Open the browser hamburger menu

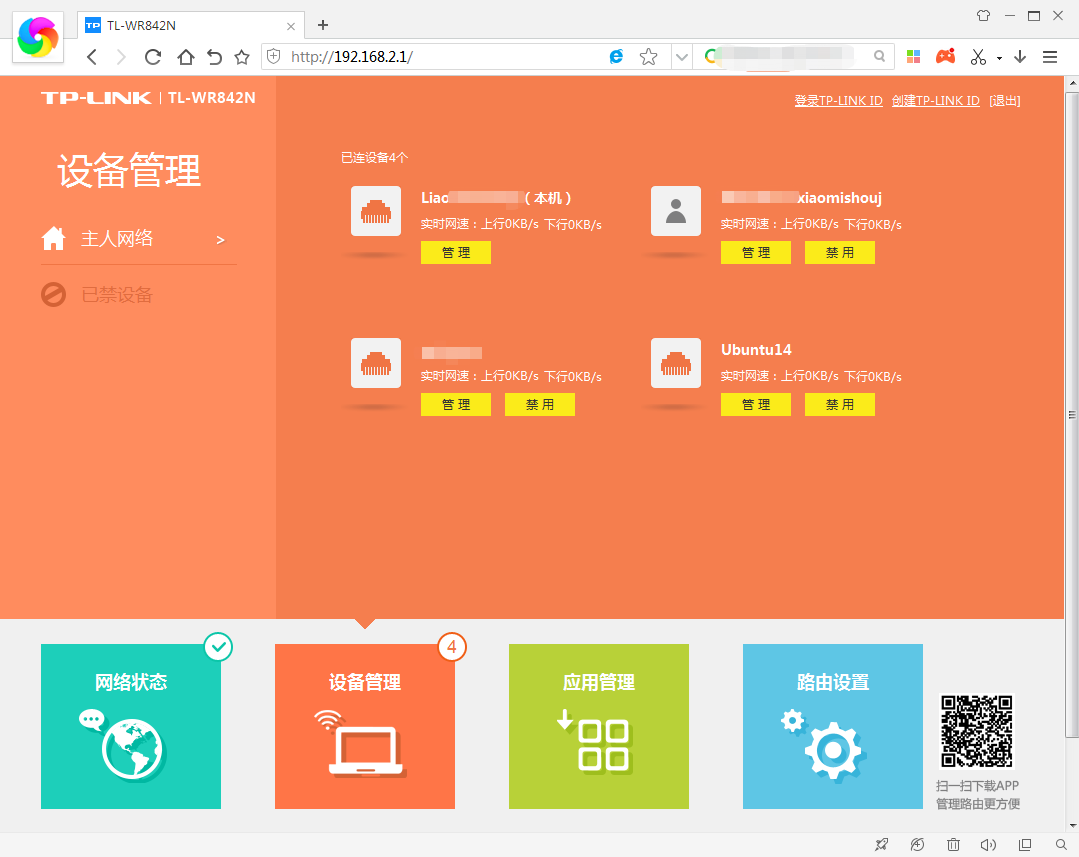tap(1050, 57)
